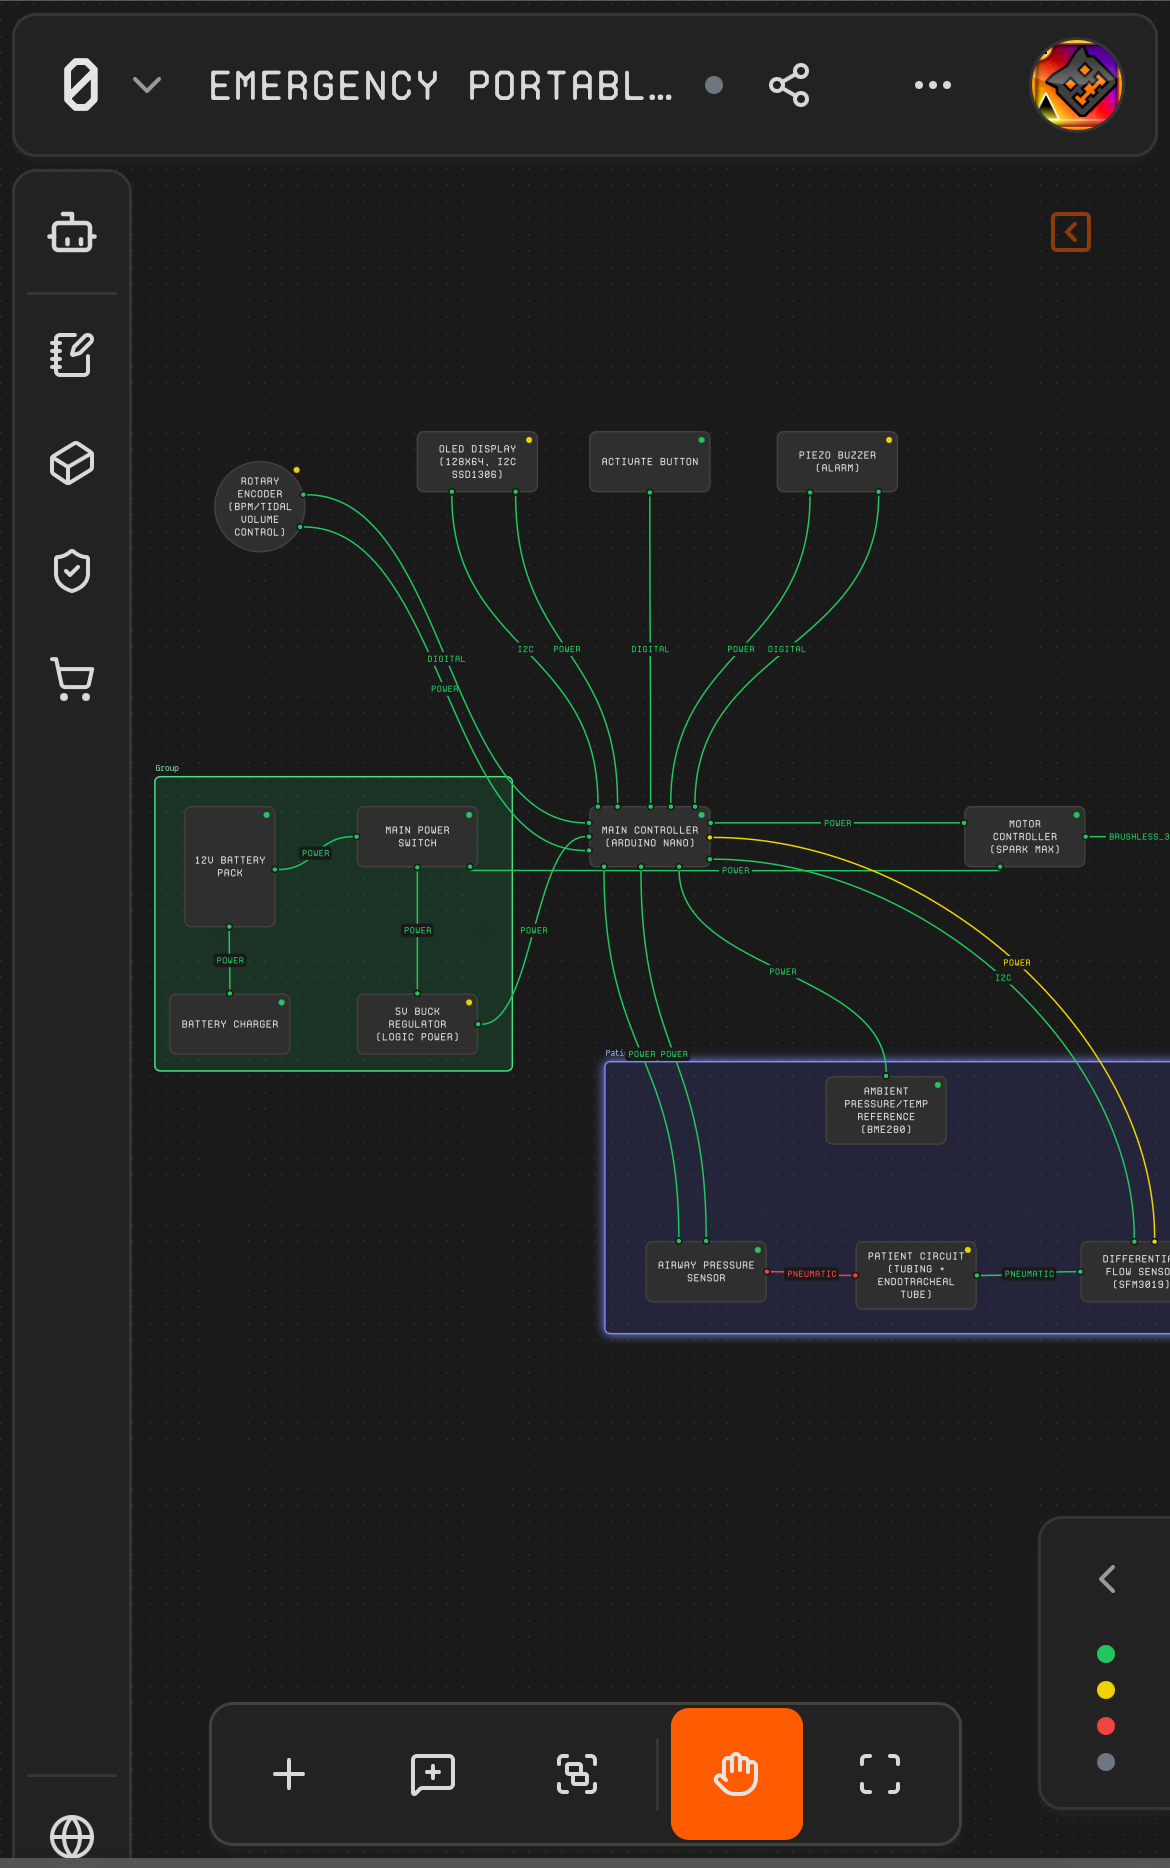
Task: Click POWER label above Battery Charger
Action: 230,960
